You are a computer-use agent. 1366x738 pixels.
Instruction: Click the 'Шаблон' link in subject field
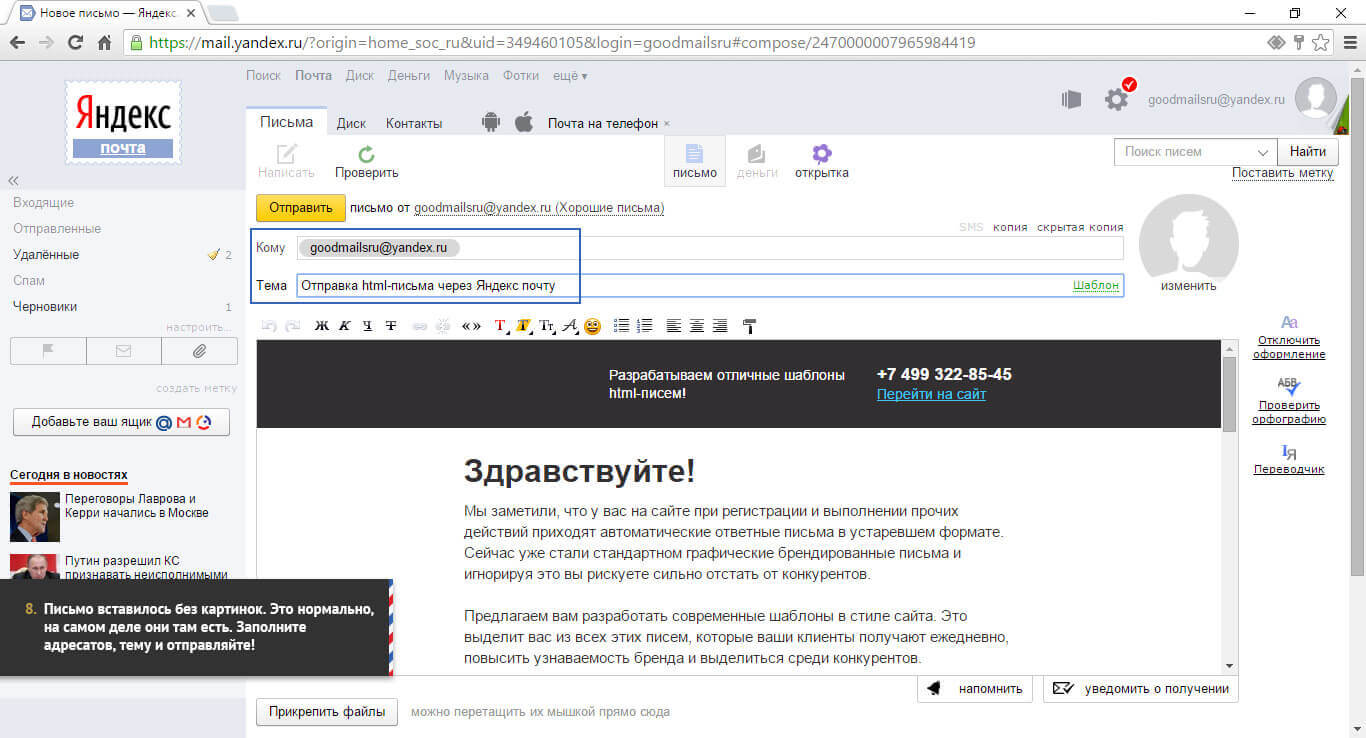tap(1095, 285)
